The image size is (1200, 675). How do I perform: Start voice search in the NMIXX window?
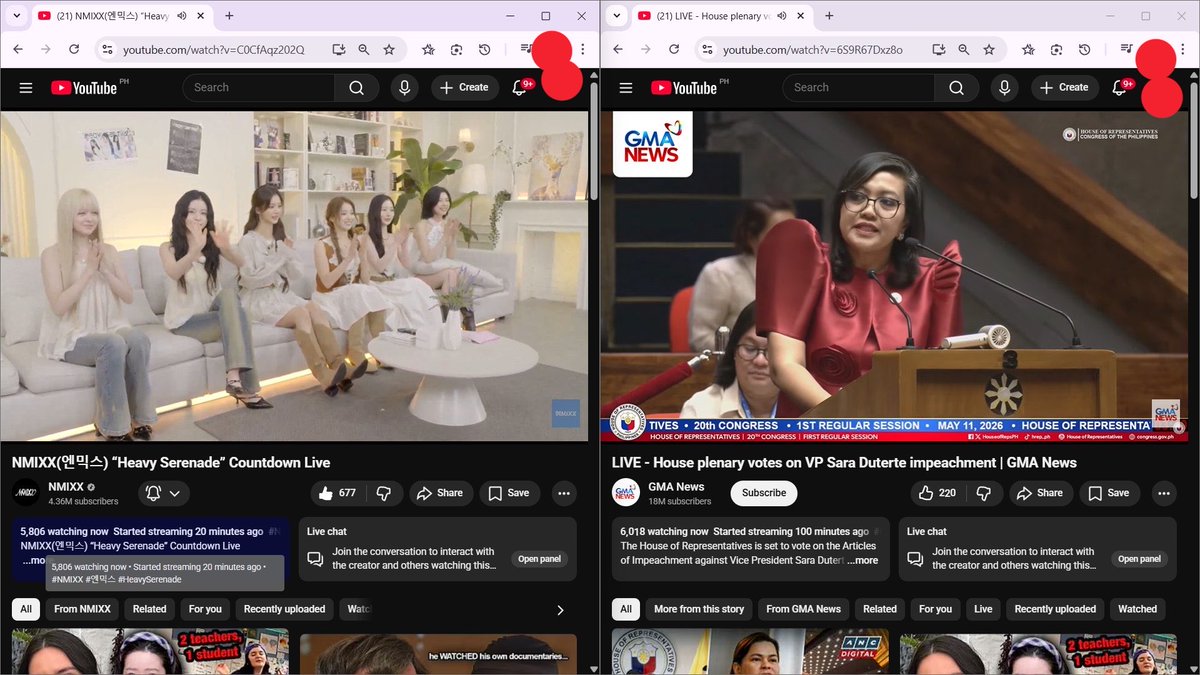pyautogui.click(x=405, y=88)
